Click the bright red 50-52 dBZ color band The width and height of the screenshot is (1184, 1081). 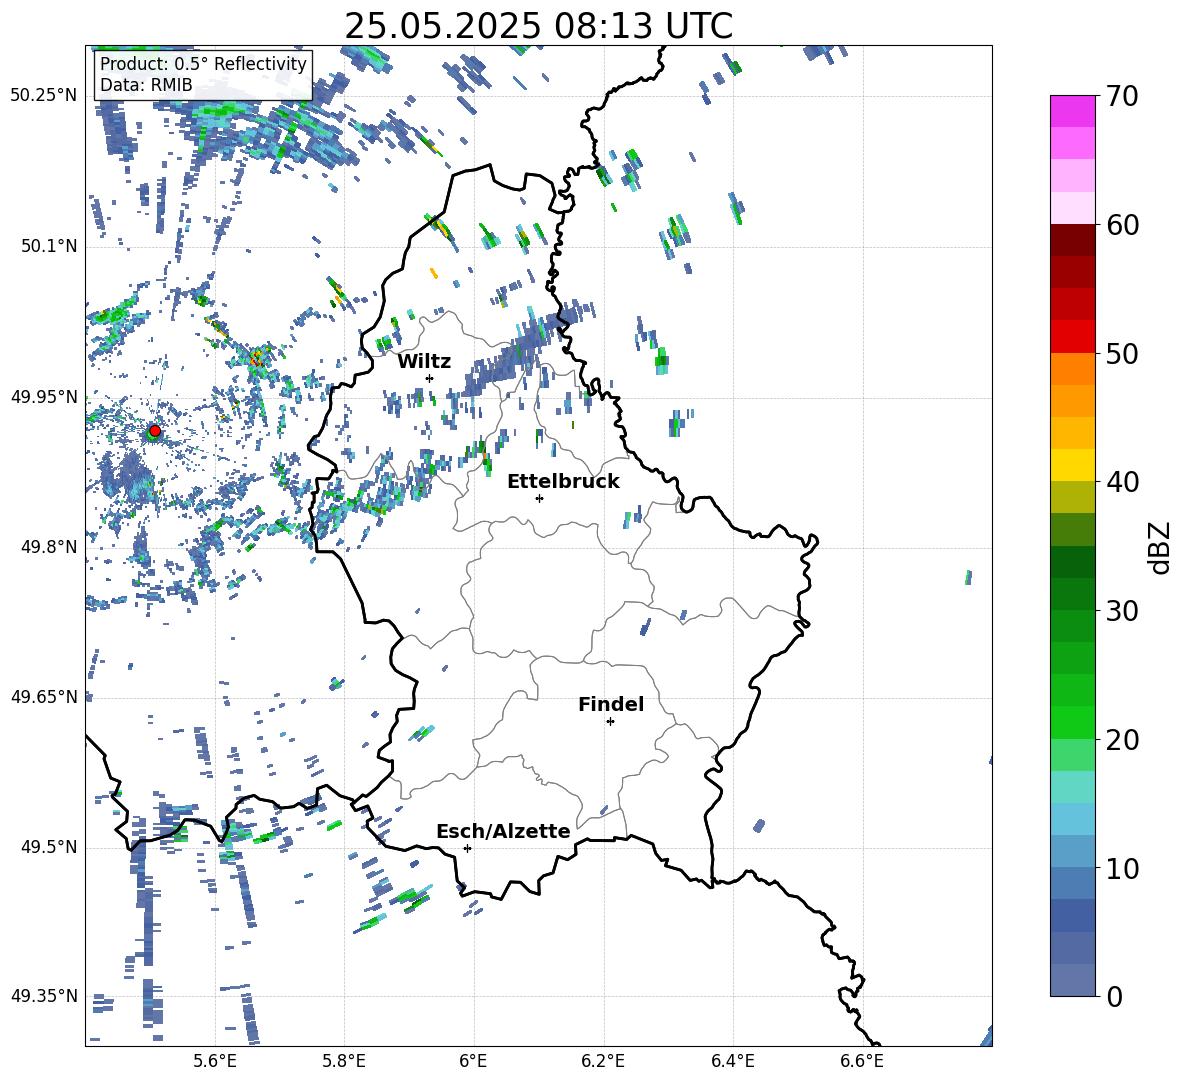point(1073,337)
